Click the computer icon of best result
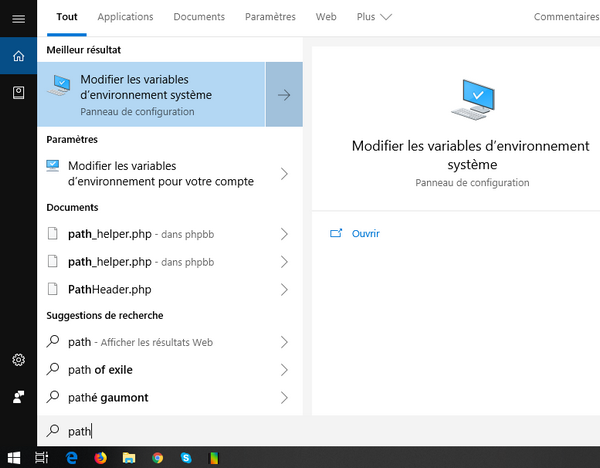The height and width of the screenshot is (468, 600). coord(59,85)
